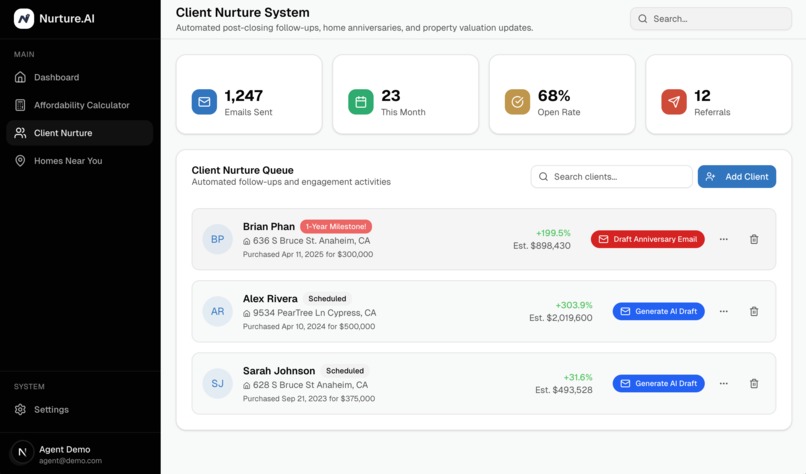
Task: Click the Agent Demo avatar icon
Action: tap(22, 452)
